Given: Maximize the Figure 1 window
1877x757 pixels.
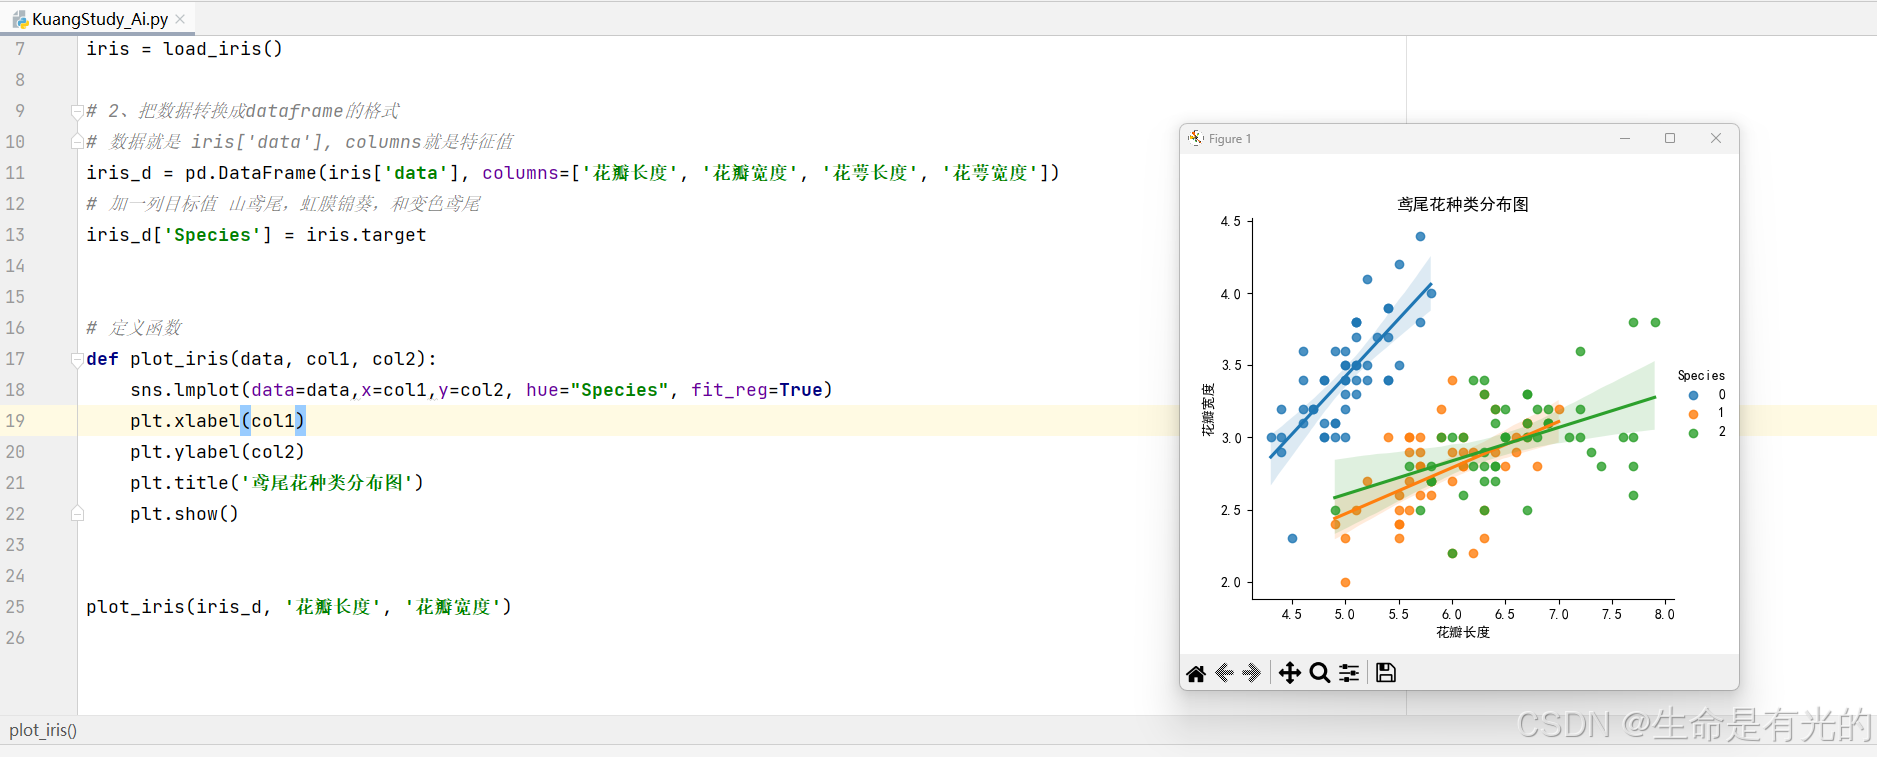Looking at the screenshot, I should 1670,138.
